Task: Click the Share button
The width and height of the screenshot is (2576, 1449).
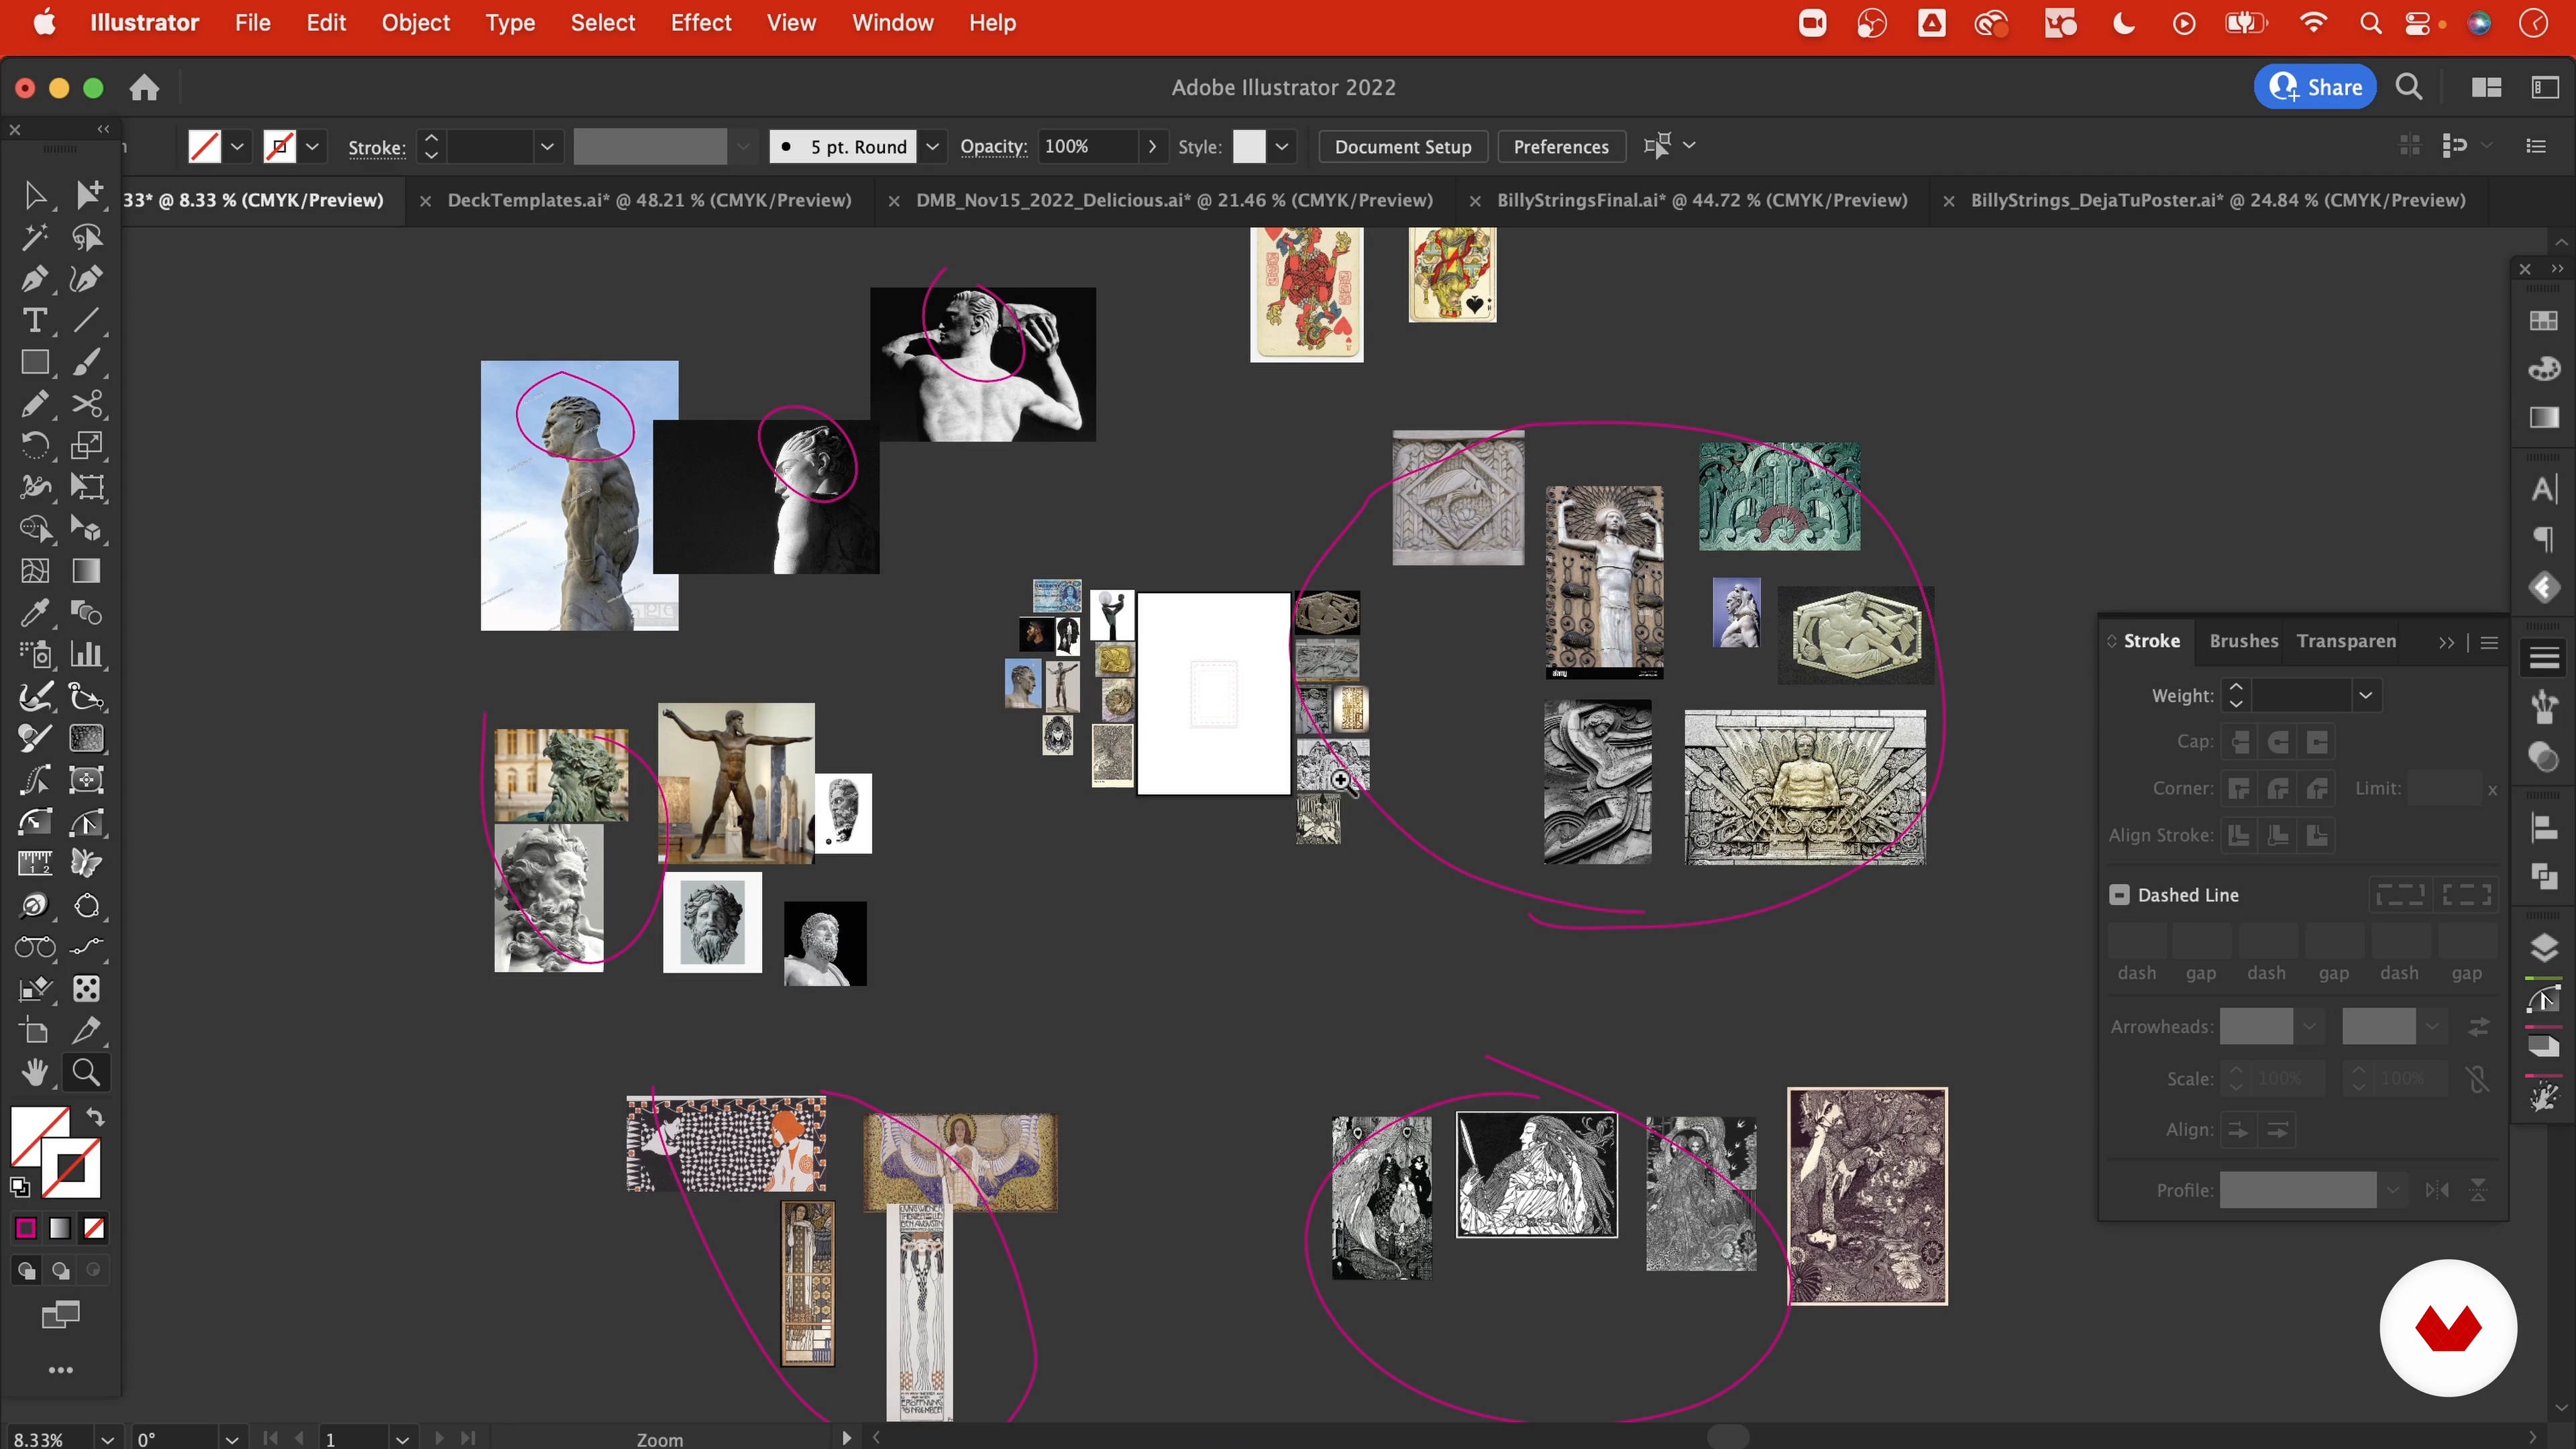Action: pos(2315,88)
